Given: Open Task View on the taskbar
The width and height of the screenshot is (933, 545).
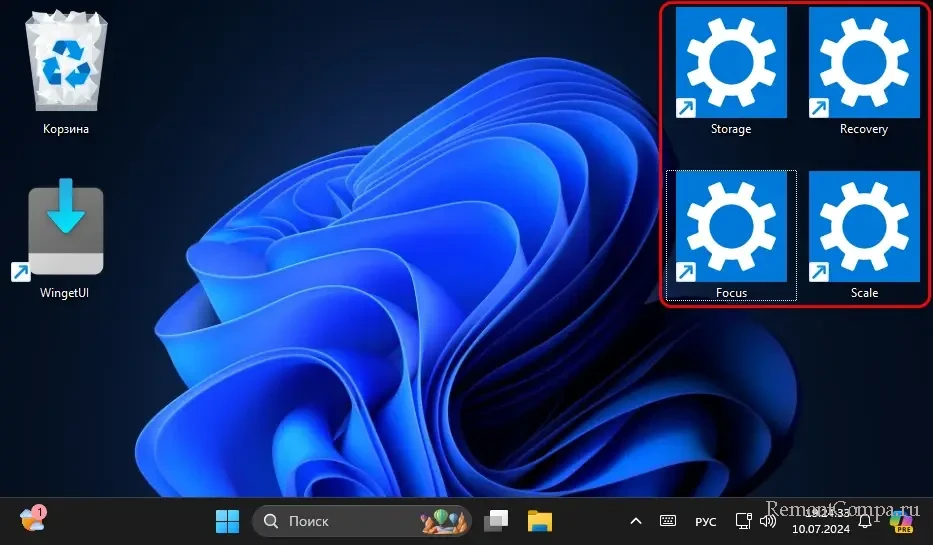Looking at the screenshot, I should pos(496,521).
